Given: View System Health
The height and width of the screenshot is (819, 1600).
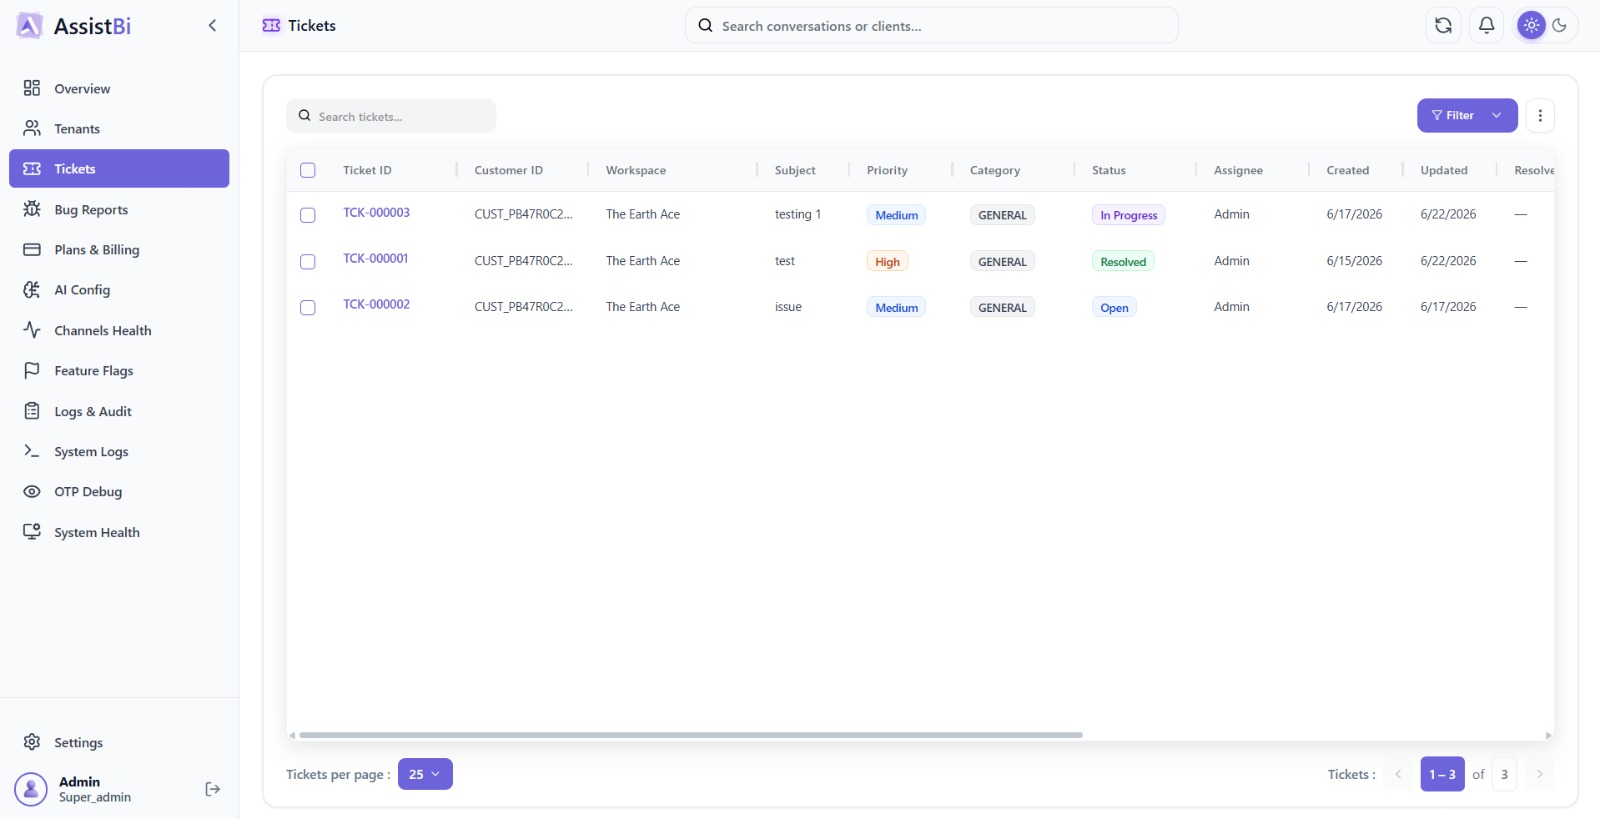Looking at the screenshot, I should [x=119, y=532].
